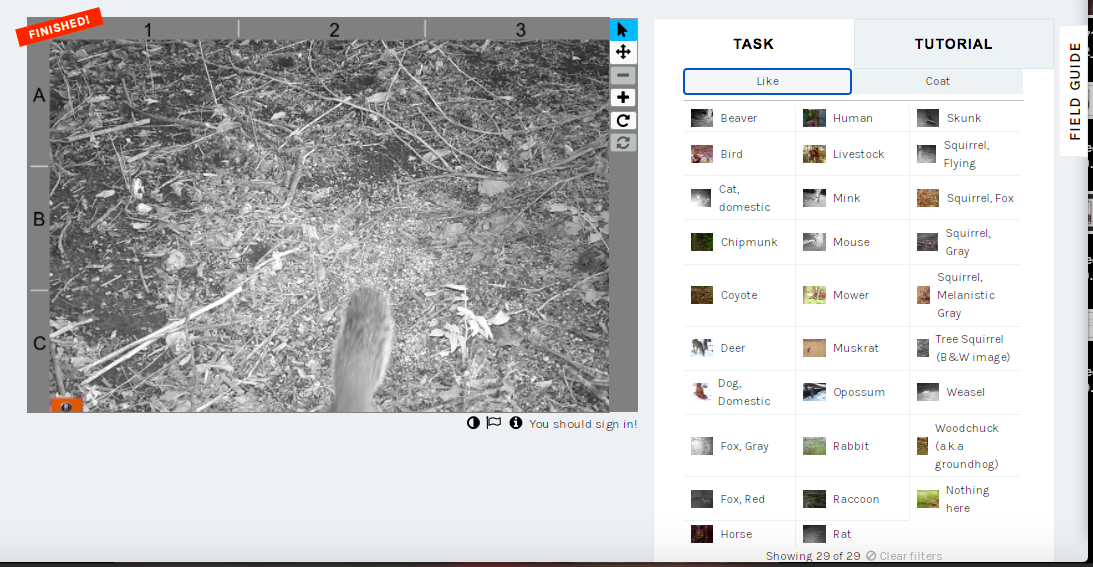Choose Squirrel, Flying

965,154
